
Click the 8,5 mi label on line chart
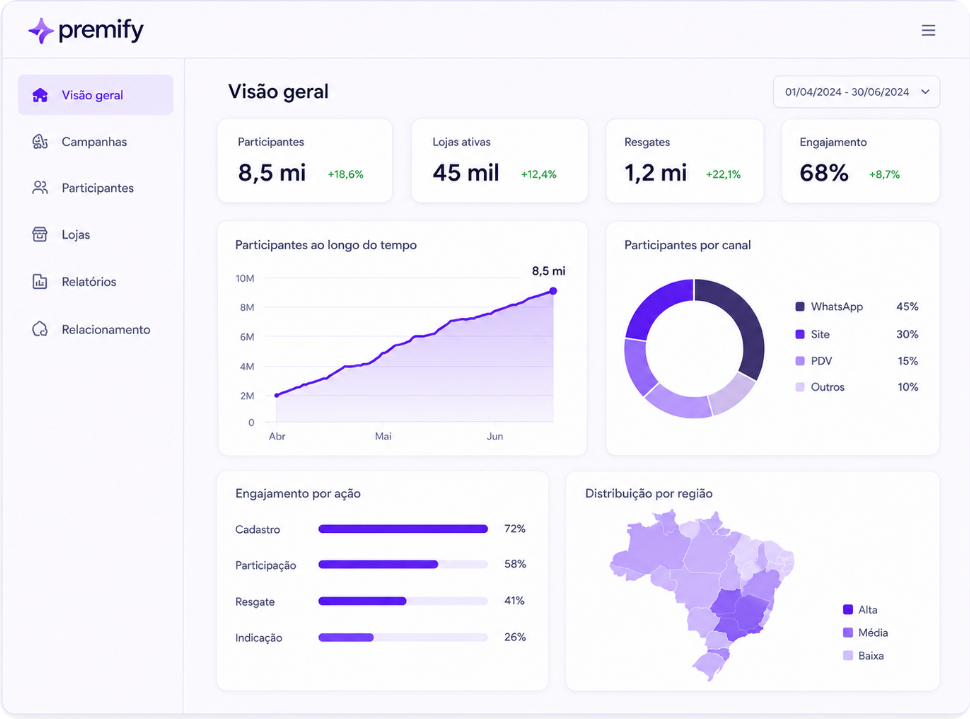pos(549,270)
